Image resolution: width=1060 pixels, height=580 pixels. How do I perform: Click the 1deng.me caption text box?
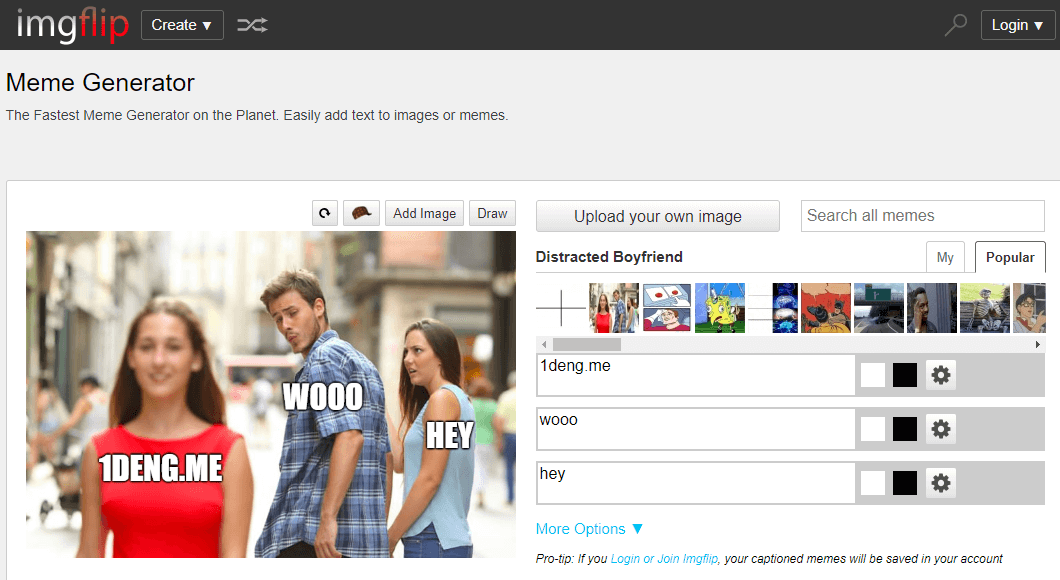pos(696,374)
